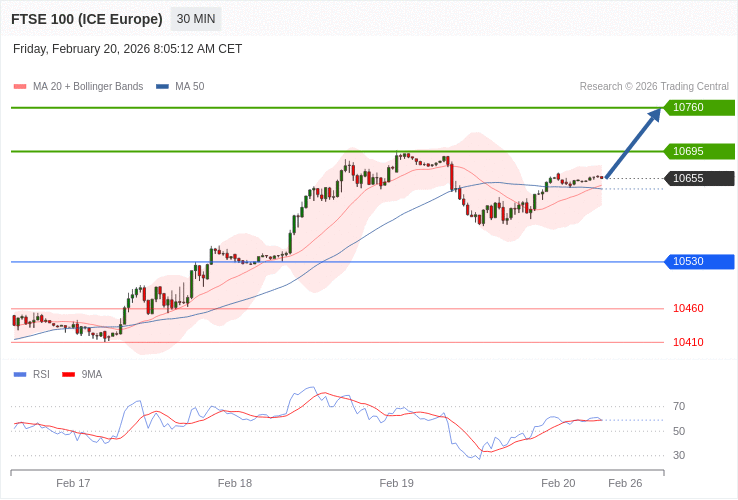Click the 30 MIN timeframe button
This screenshot has width=738, height=500.
[196, 19]
